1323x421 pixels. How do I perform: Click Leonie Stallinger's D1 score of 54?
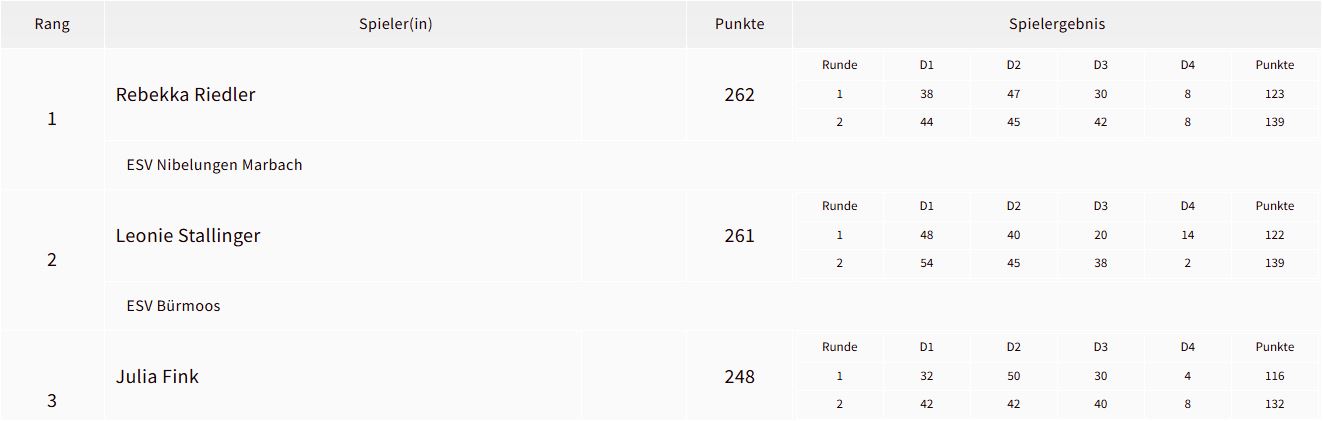pos(927,263)
